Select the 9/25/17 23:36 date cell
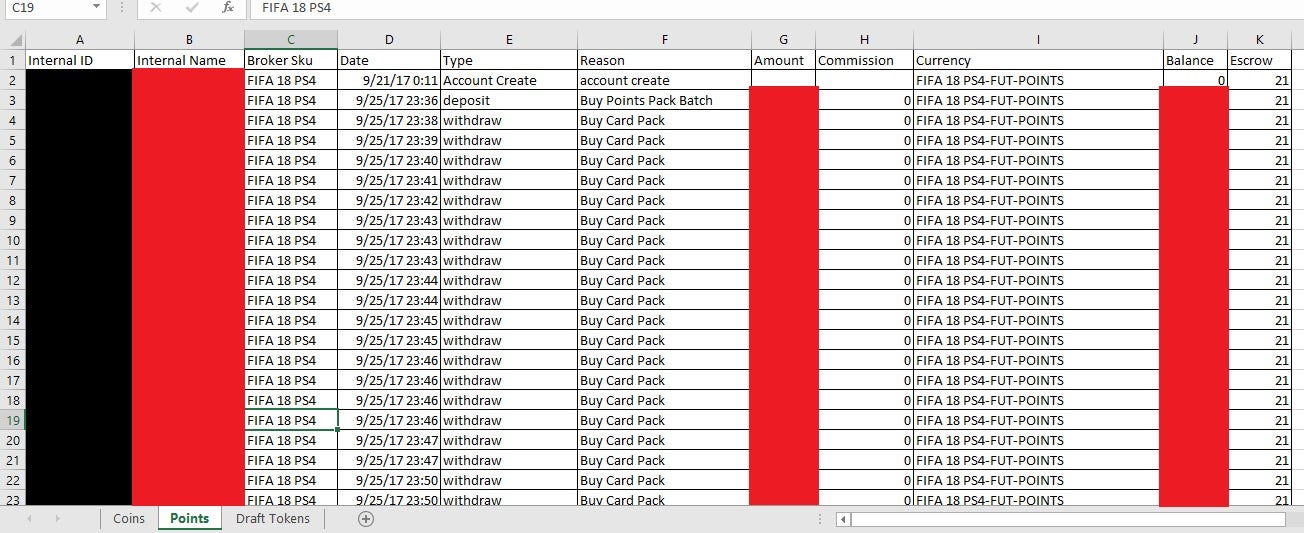1304x533 pixels. pos(389,100)
